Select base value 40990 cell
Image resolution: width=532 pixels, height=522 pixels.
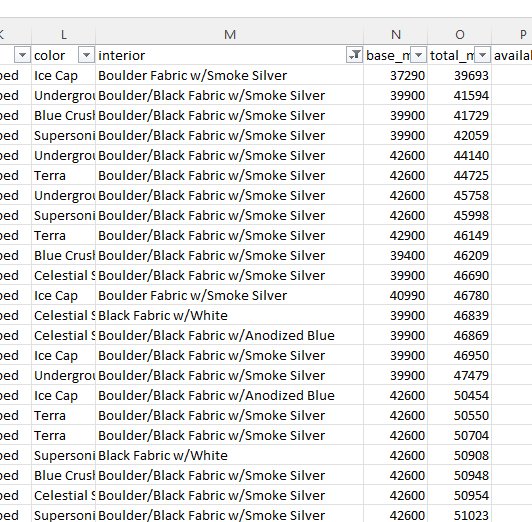click(396, 295)
